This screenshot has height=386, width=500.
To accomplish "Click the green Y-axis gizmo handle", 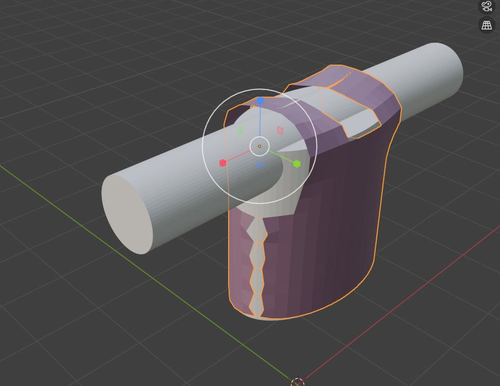I will 297,164.
